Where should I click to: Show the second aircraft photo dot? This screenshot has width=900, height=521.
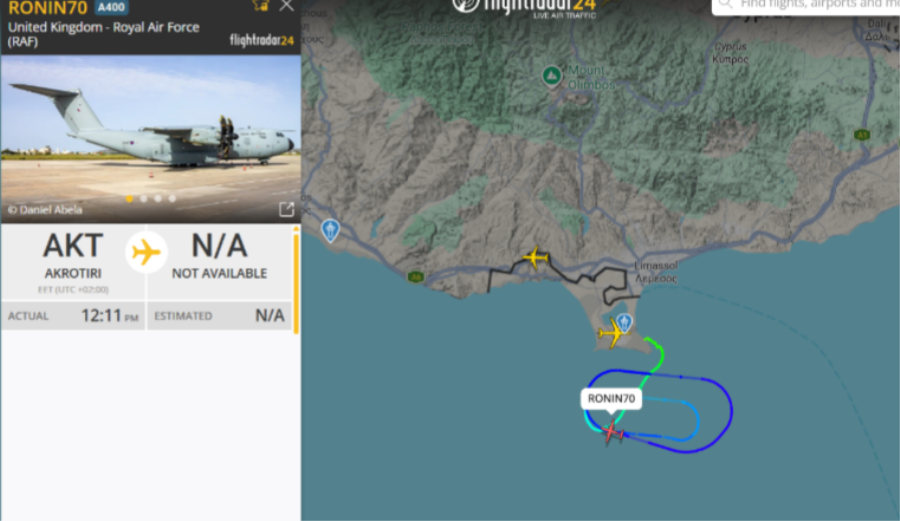pyautogui.click(x=143, y=199)
